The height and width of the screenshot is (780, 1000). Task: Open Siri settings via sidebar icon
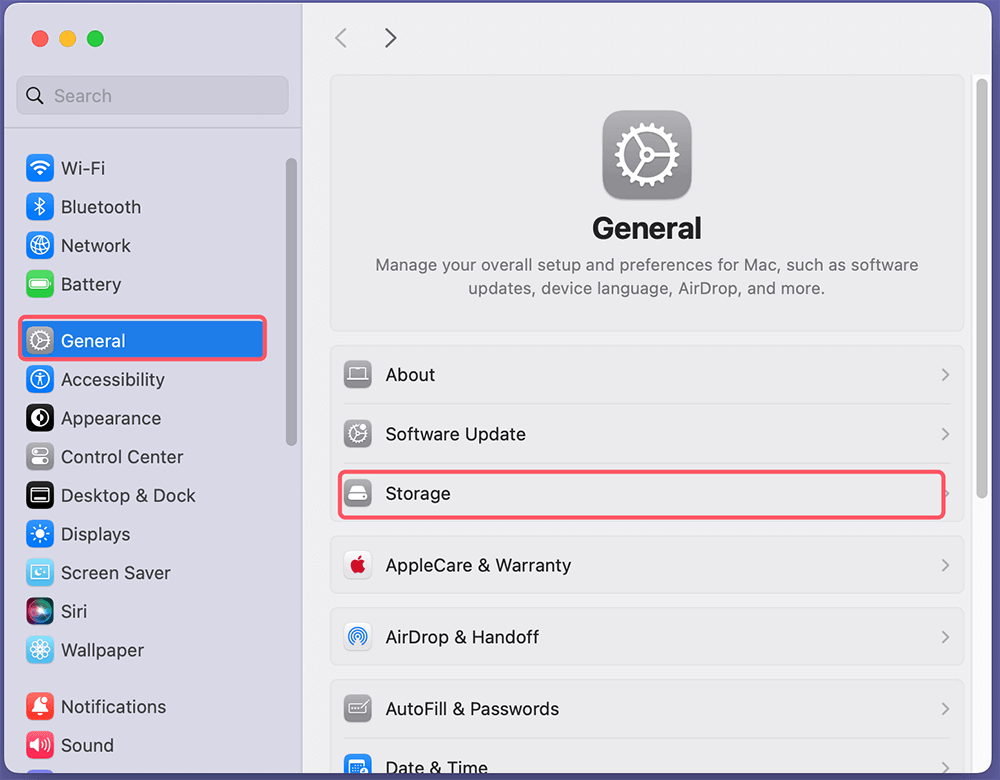39,611
